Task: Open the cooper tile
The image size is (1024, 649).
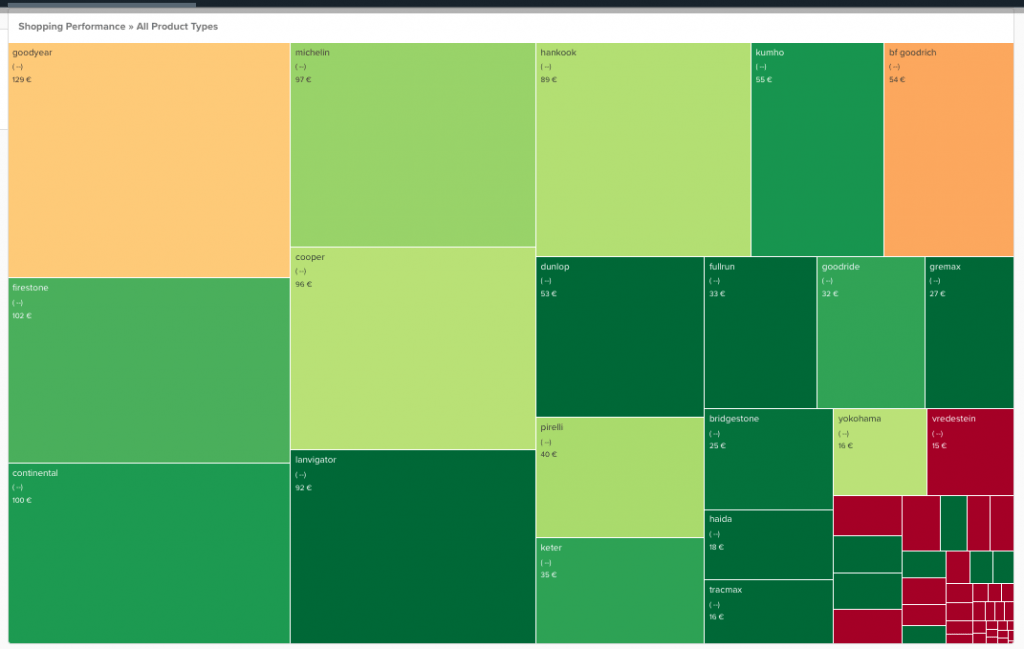Action: pyautogui.click(x=413, y=348)
